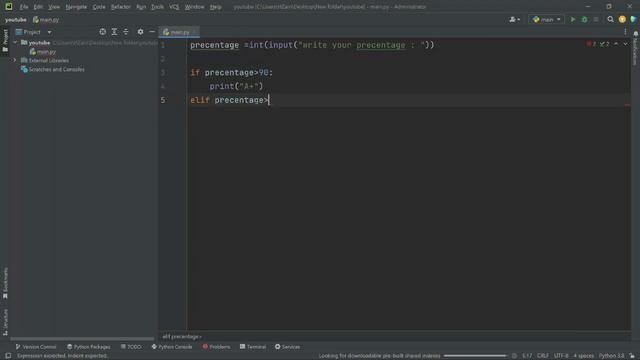Open the Navigate menu
The image size is (640, 360).
(x=76, y=7)
